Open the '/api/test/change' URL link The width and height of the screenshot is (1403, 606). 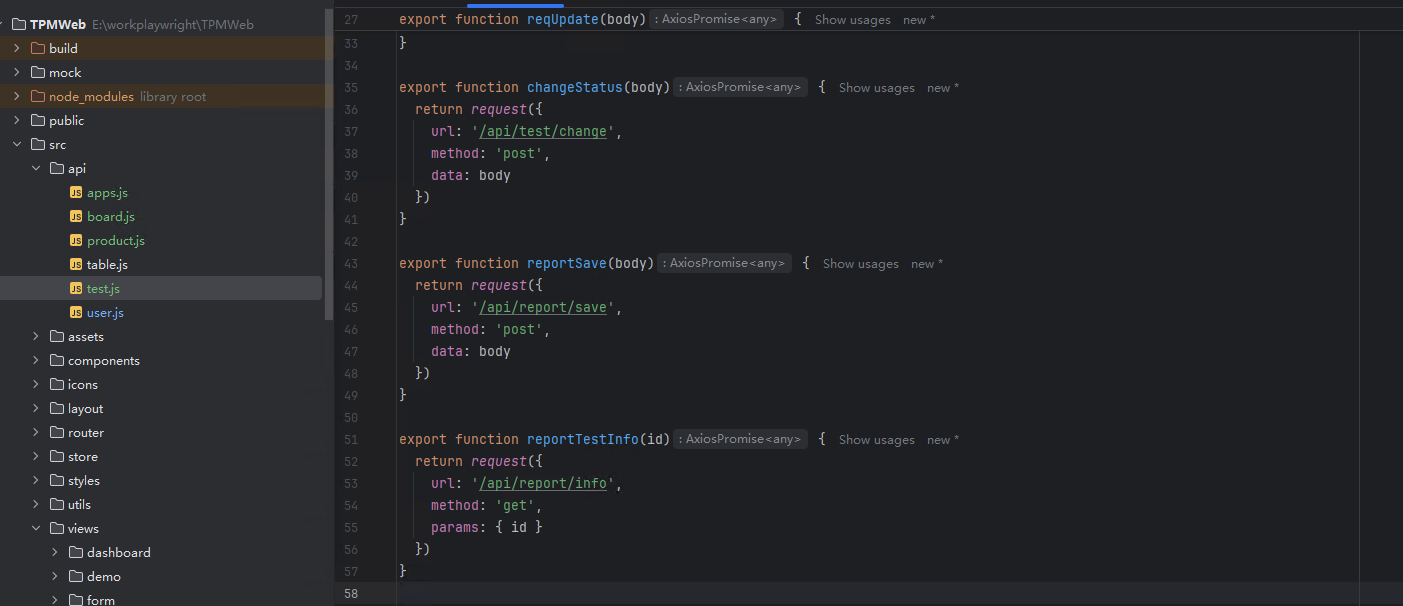tap(543, 131)
